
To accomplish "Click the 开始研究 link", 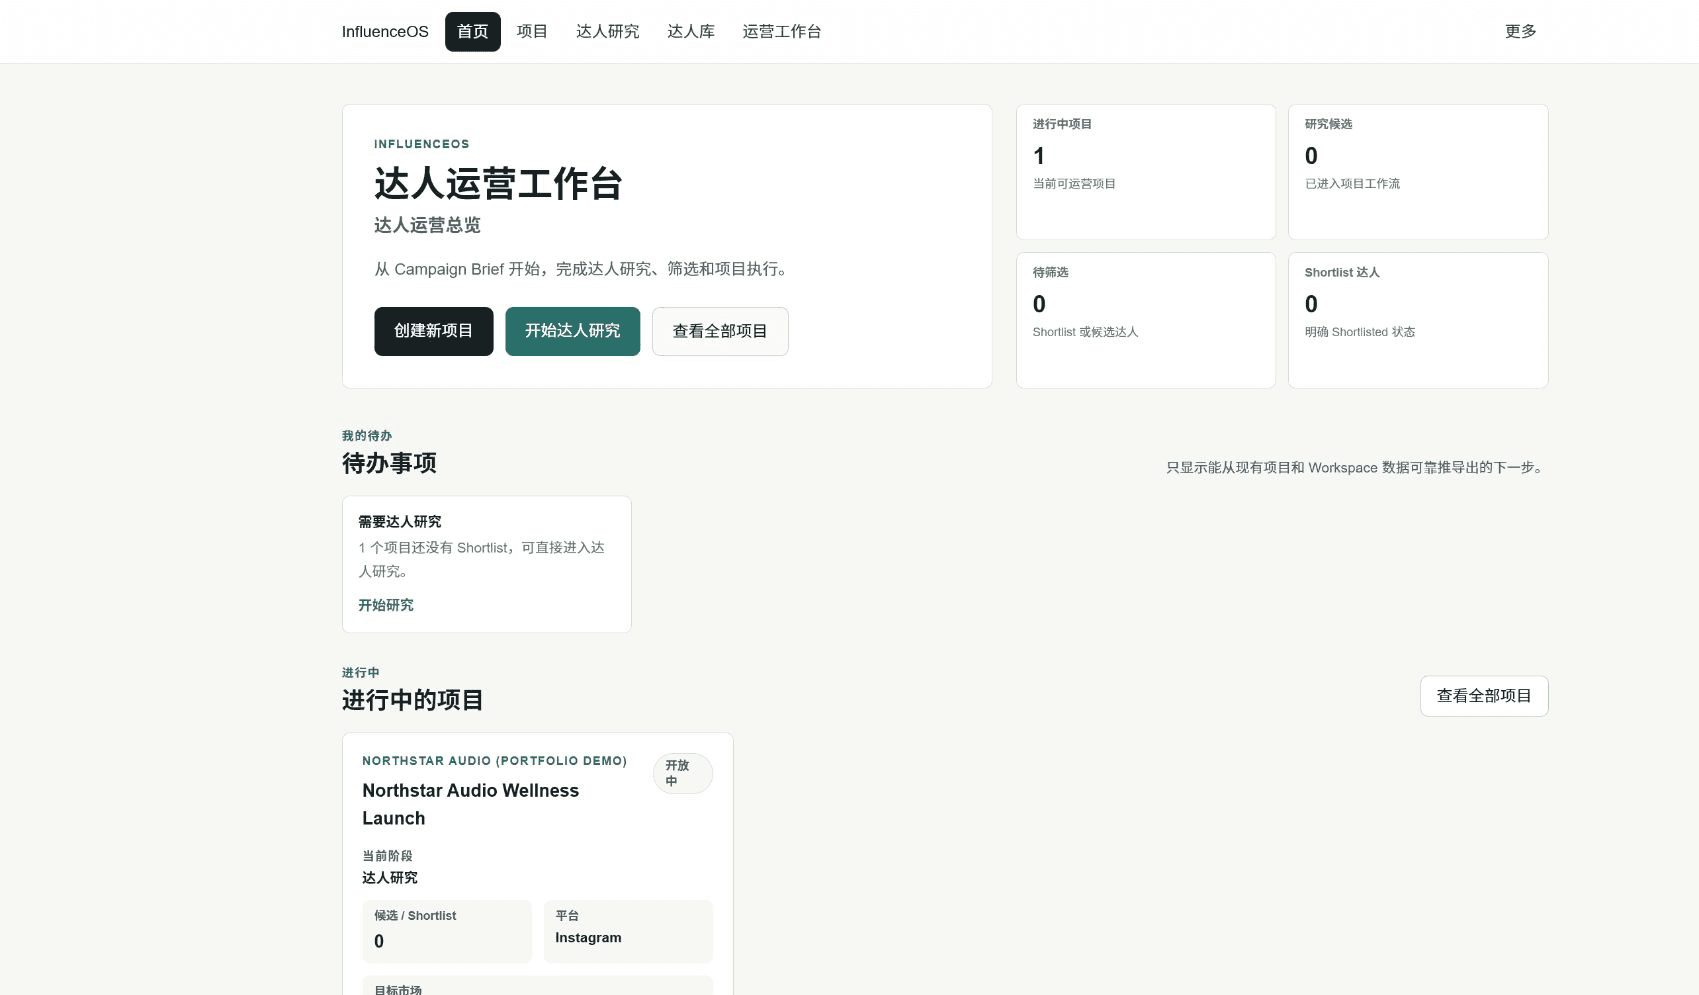I will 386,605.
